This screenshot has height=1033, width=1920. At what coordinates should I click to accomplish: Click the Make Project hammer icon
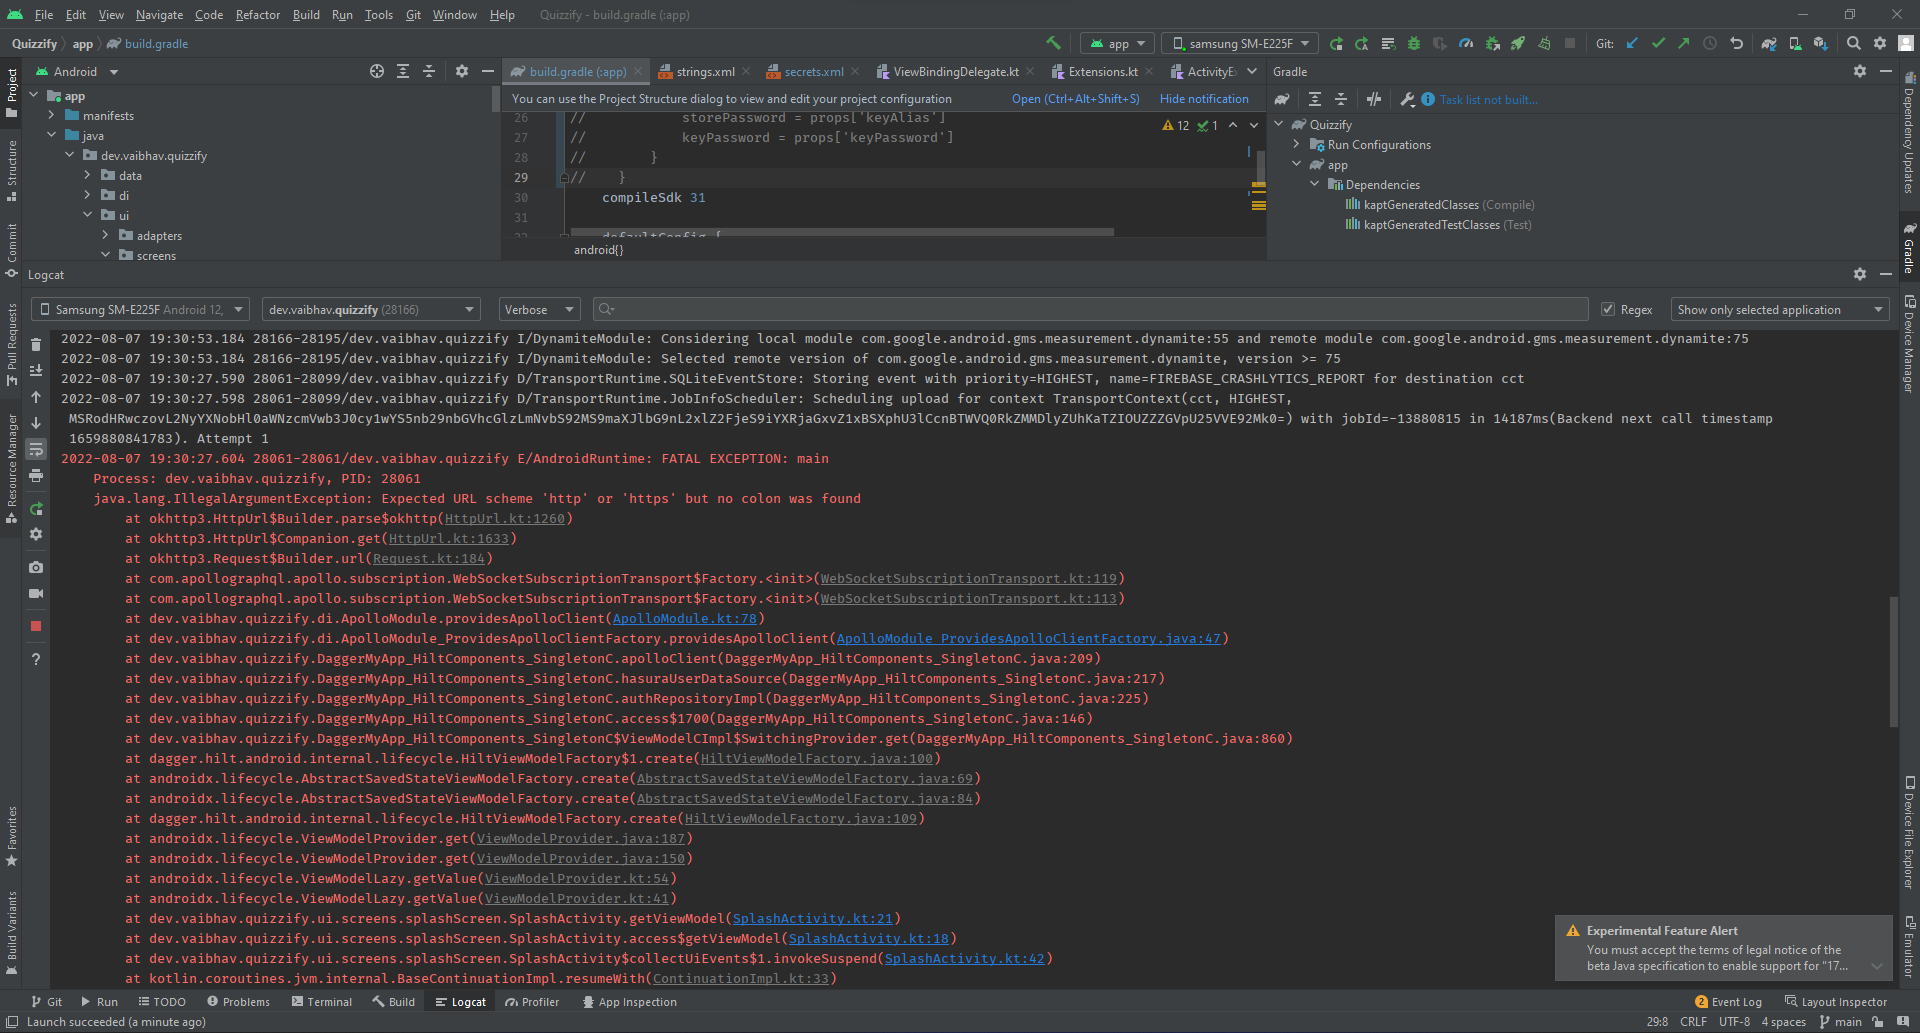pos(1053,43)
